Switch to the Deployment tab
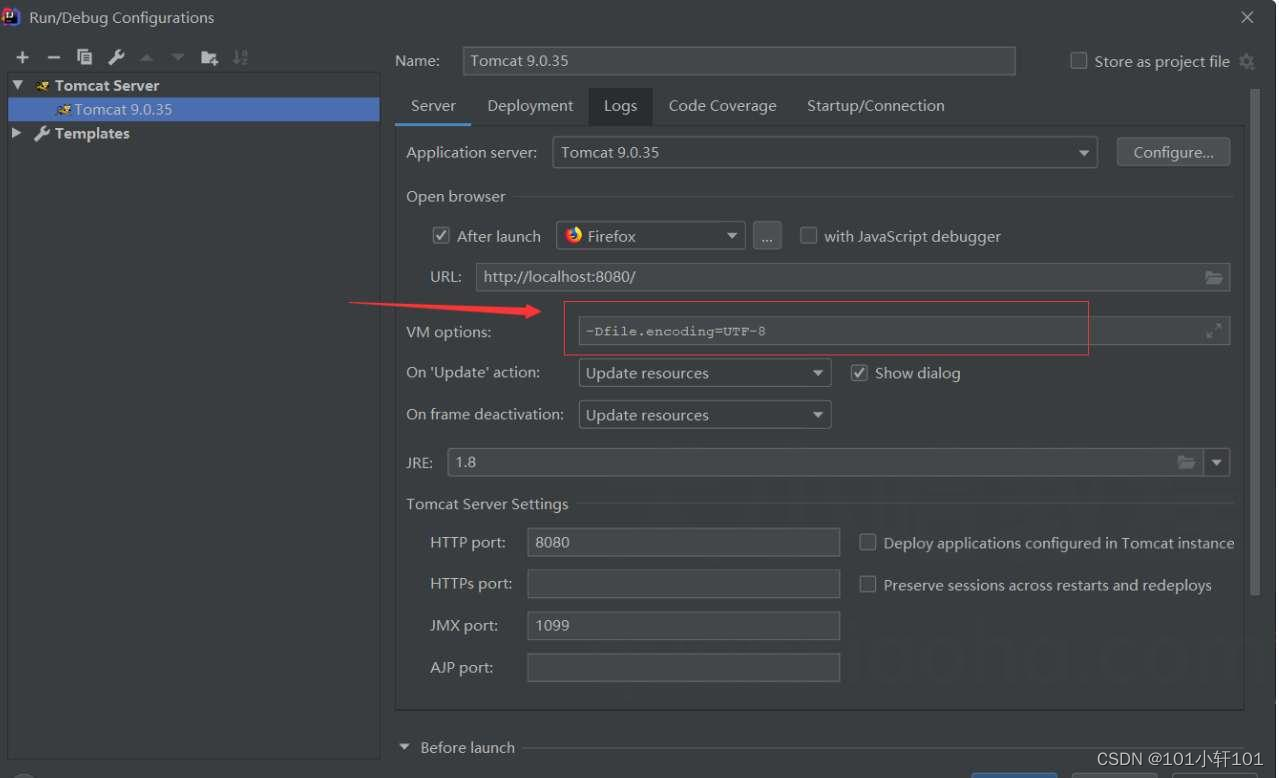1279x778 pixels. tap(530, 106)
